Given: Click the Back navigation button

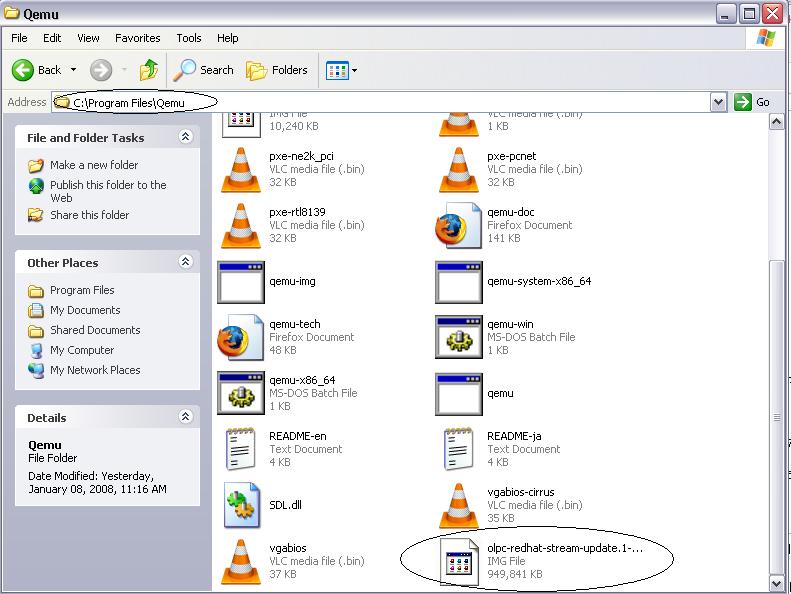Looking at the screenshot, I should pos(37,70).
